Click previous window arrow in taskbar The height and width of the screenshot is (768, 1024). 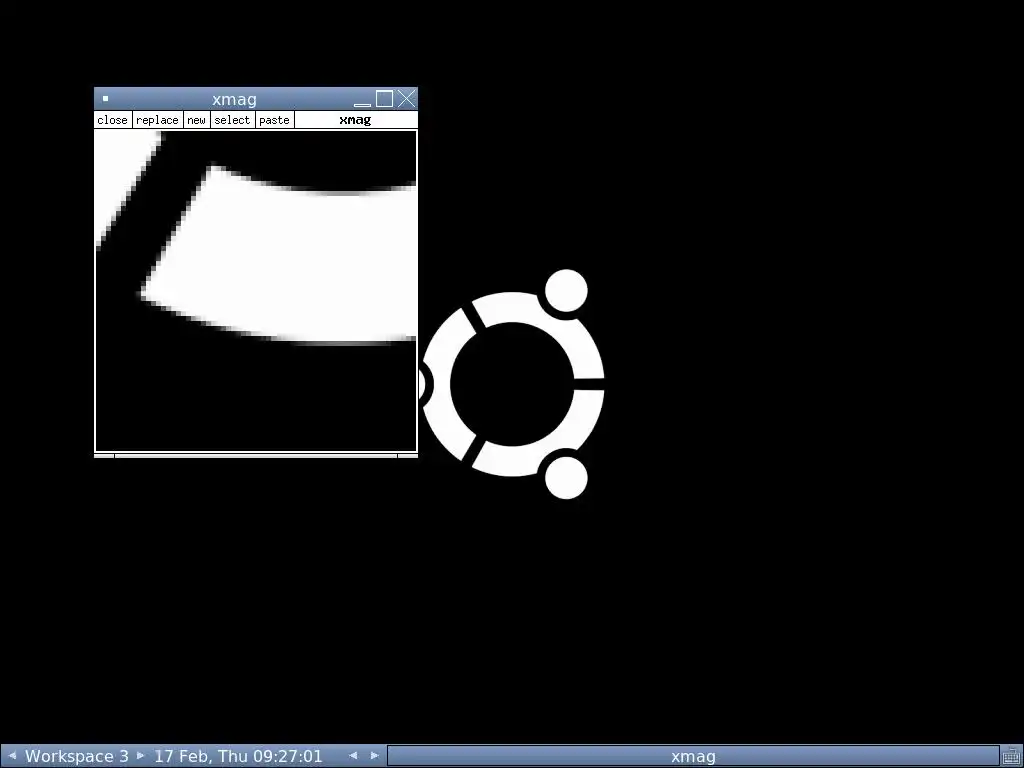(353, 756)
